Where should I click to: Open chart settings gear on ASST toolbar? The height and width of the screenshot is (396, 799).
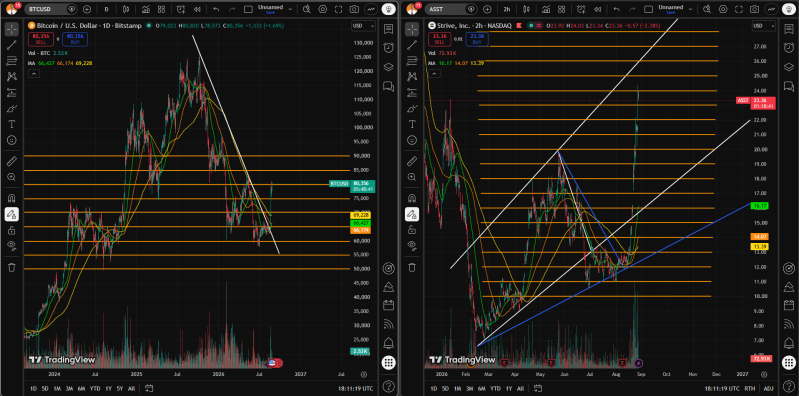click(x=723, y=9)
